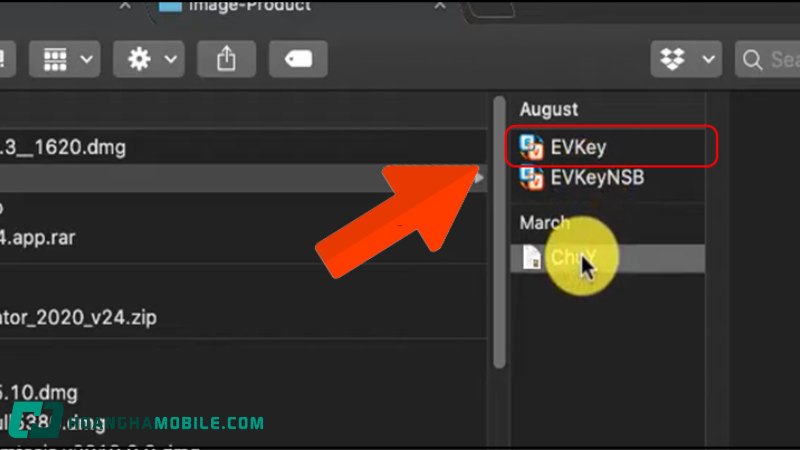This screenshot has height=450, width=800.
Task: Click into the Search field
Action: pyautogui.click(x=768, y=59)
